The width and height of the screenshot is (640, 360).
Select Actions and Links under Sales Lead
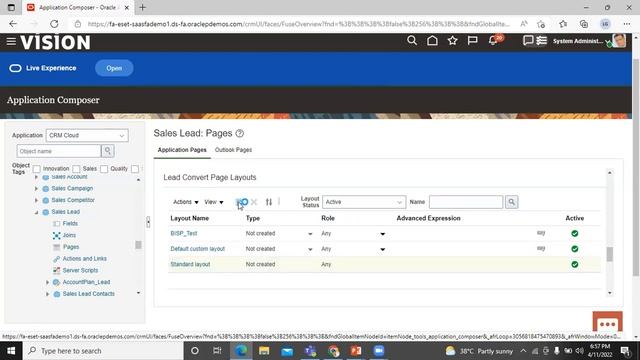tap(84, 259)
